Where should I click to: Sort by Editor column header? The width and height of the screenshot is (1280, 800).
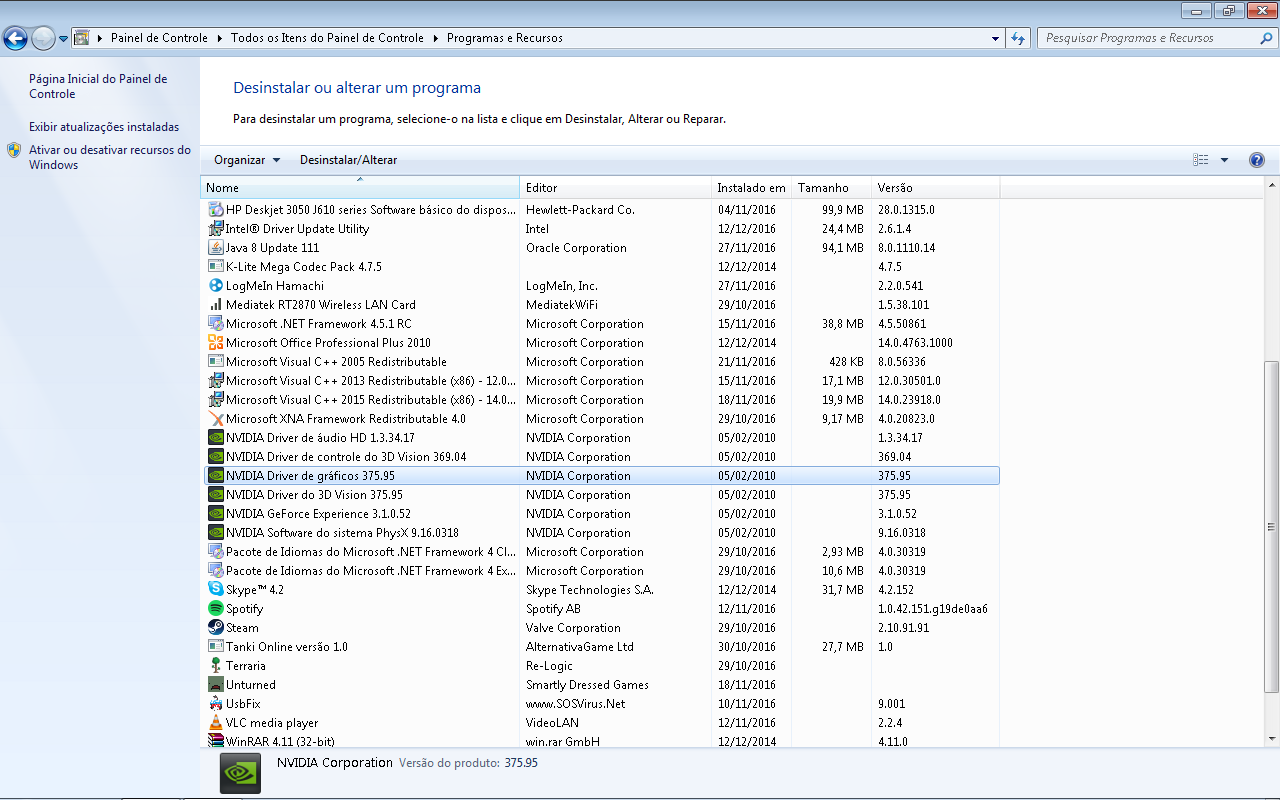[615, 188]
